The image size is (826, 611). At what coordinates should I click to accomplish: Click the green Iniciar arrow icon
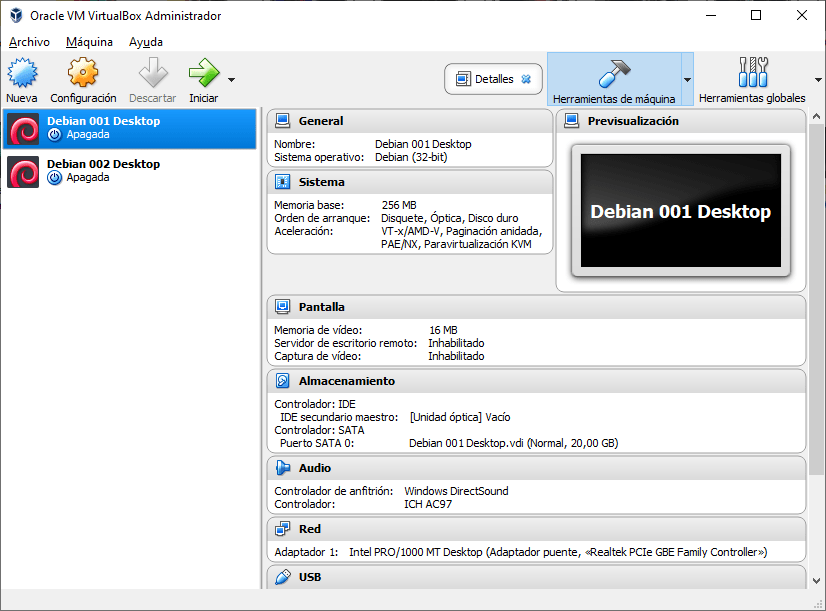click(203, 73)
